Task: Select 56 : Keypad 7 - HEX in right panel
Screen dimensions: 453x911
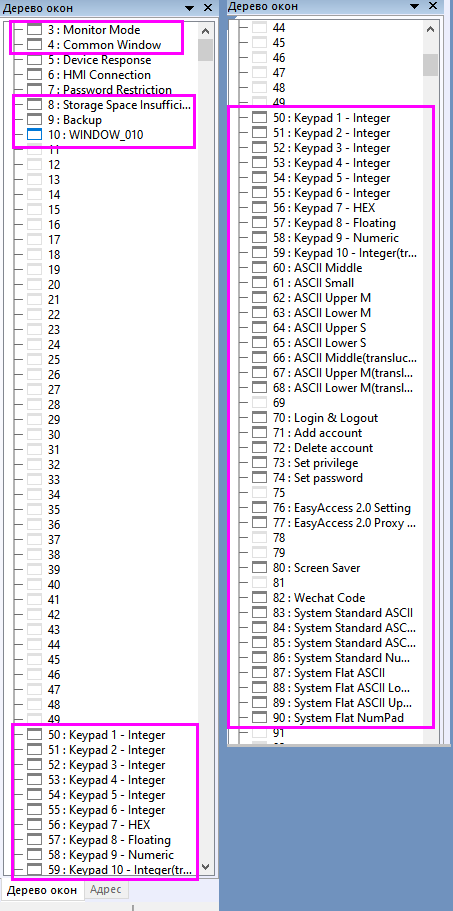Action: [x=328, y=208]
